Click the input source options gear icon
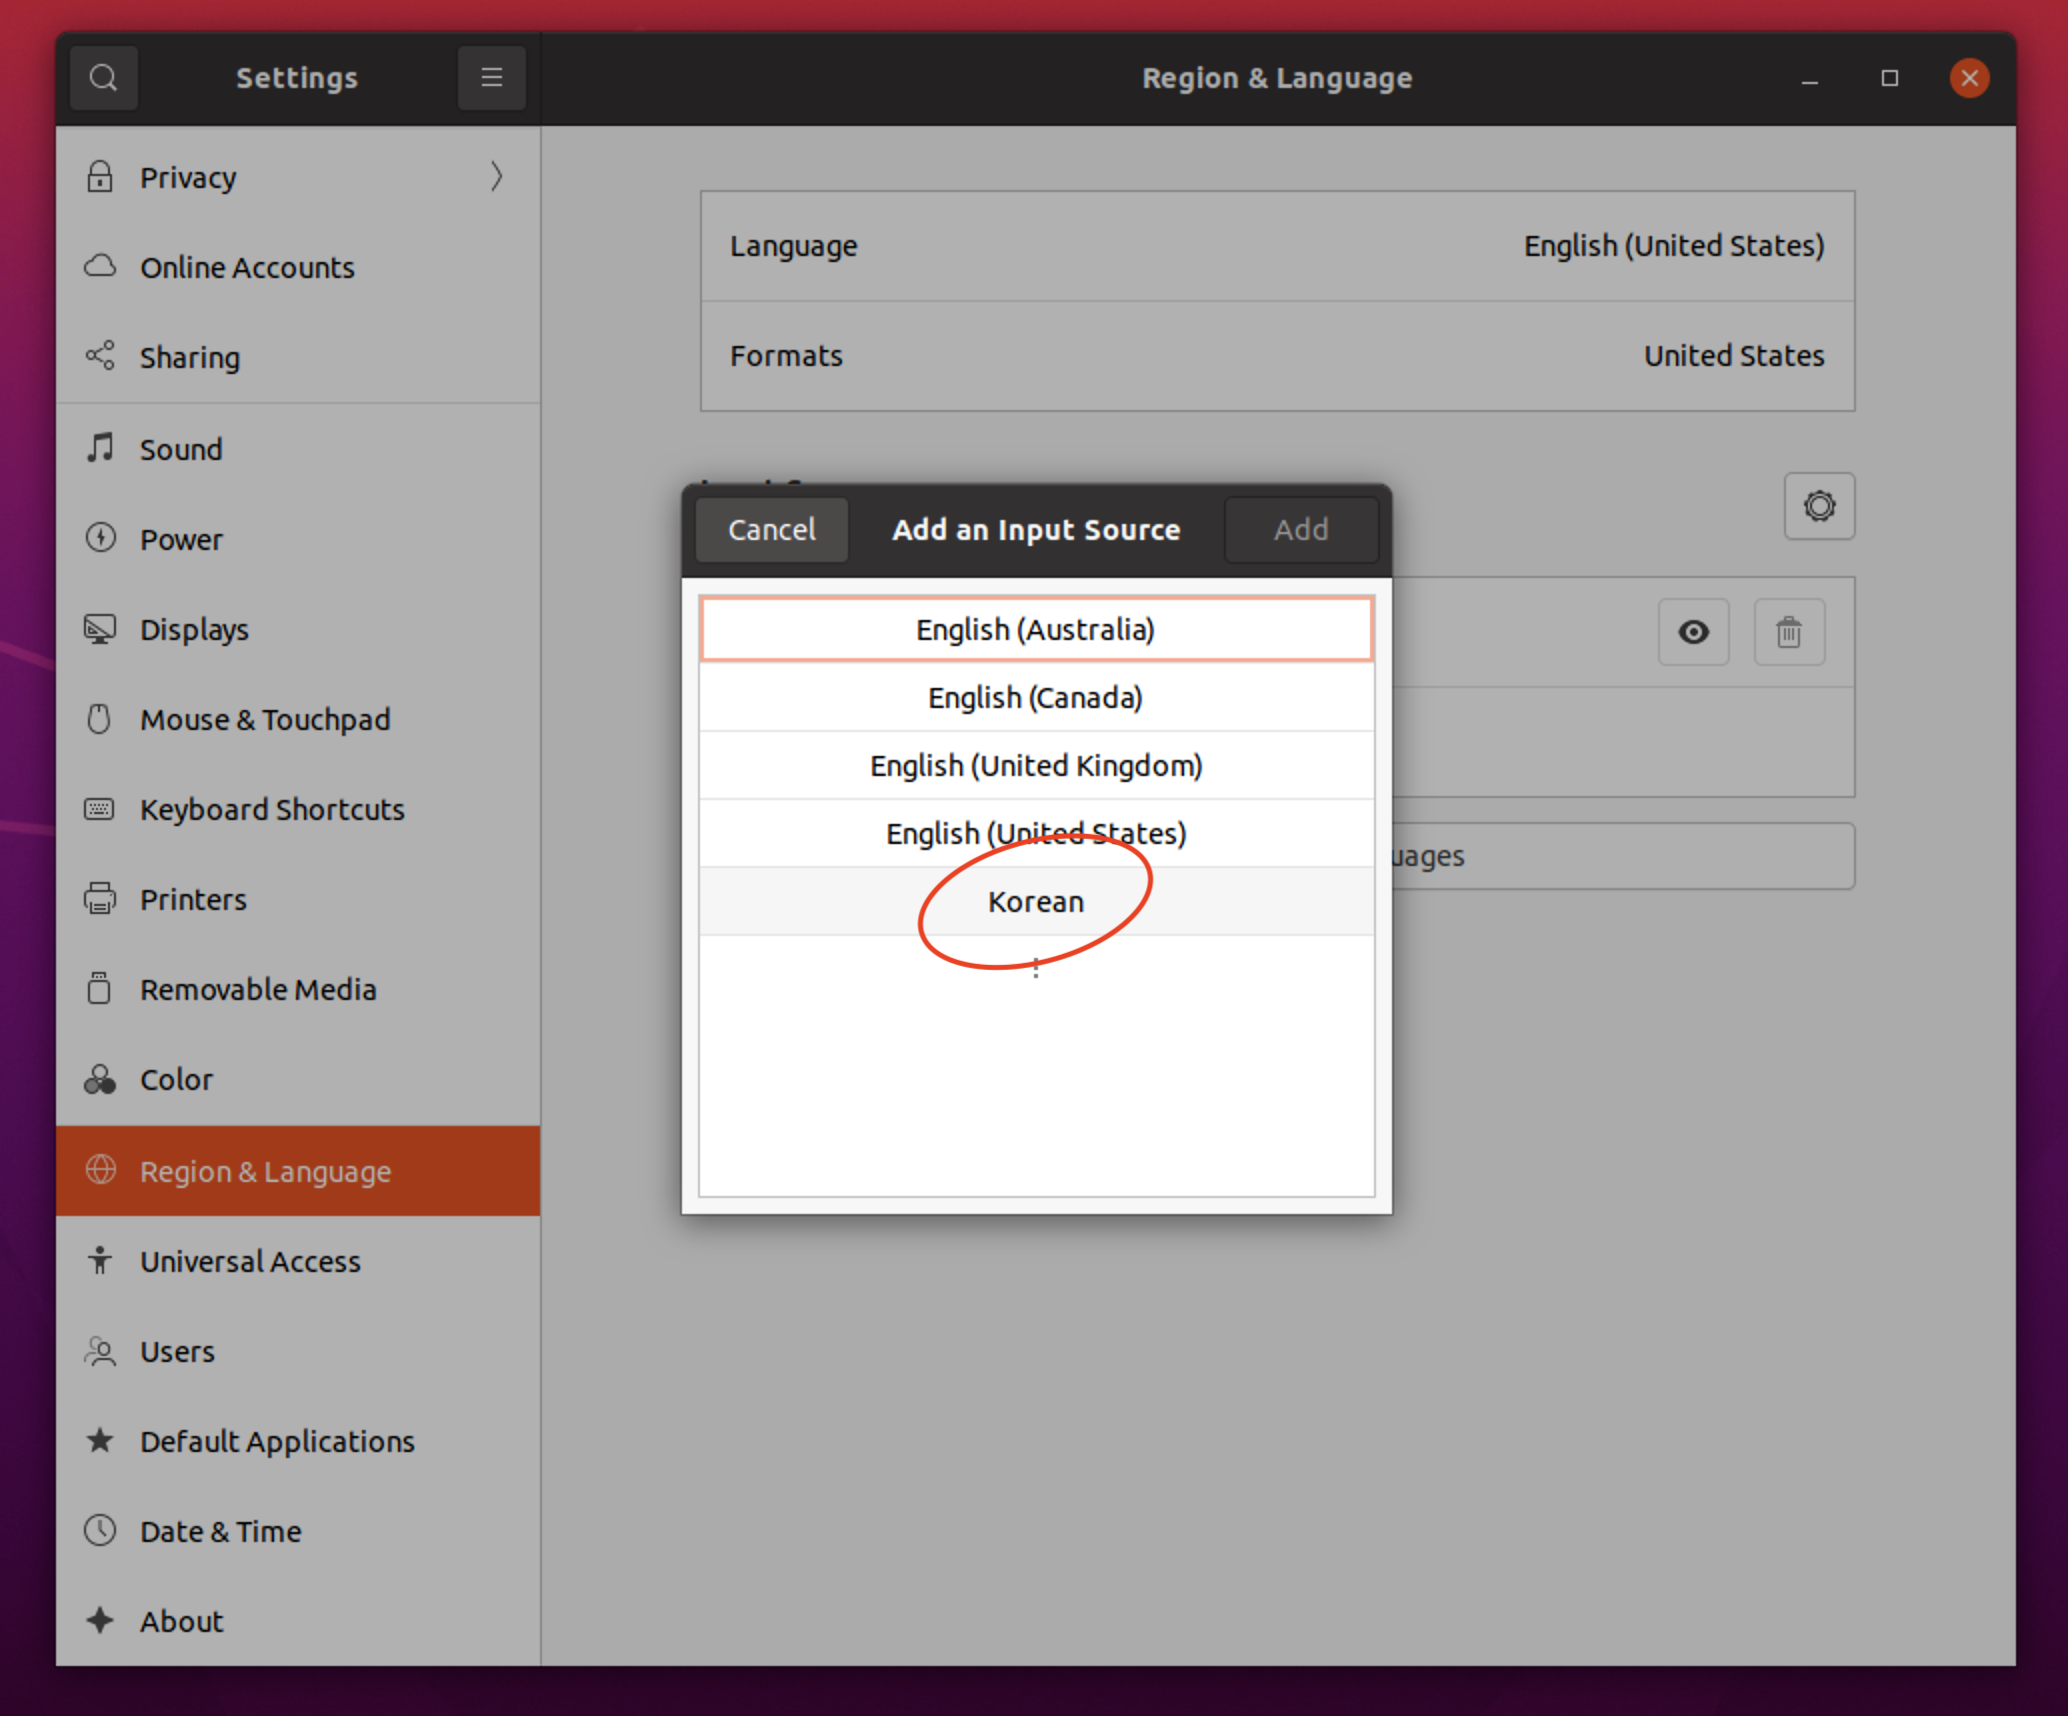This screenshot has height=1716, width=2068. [1819, 506]
